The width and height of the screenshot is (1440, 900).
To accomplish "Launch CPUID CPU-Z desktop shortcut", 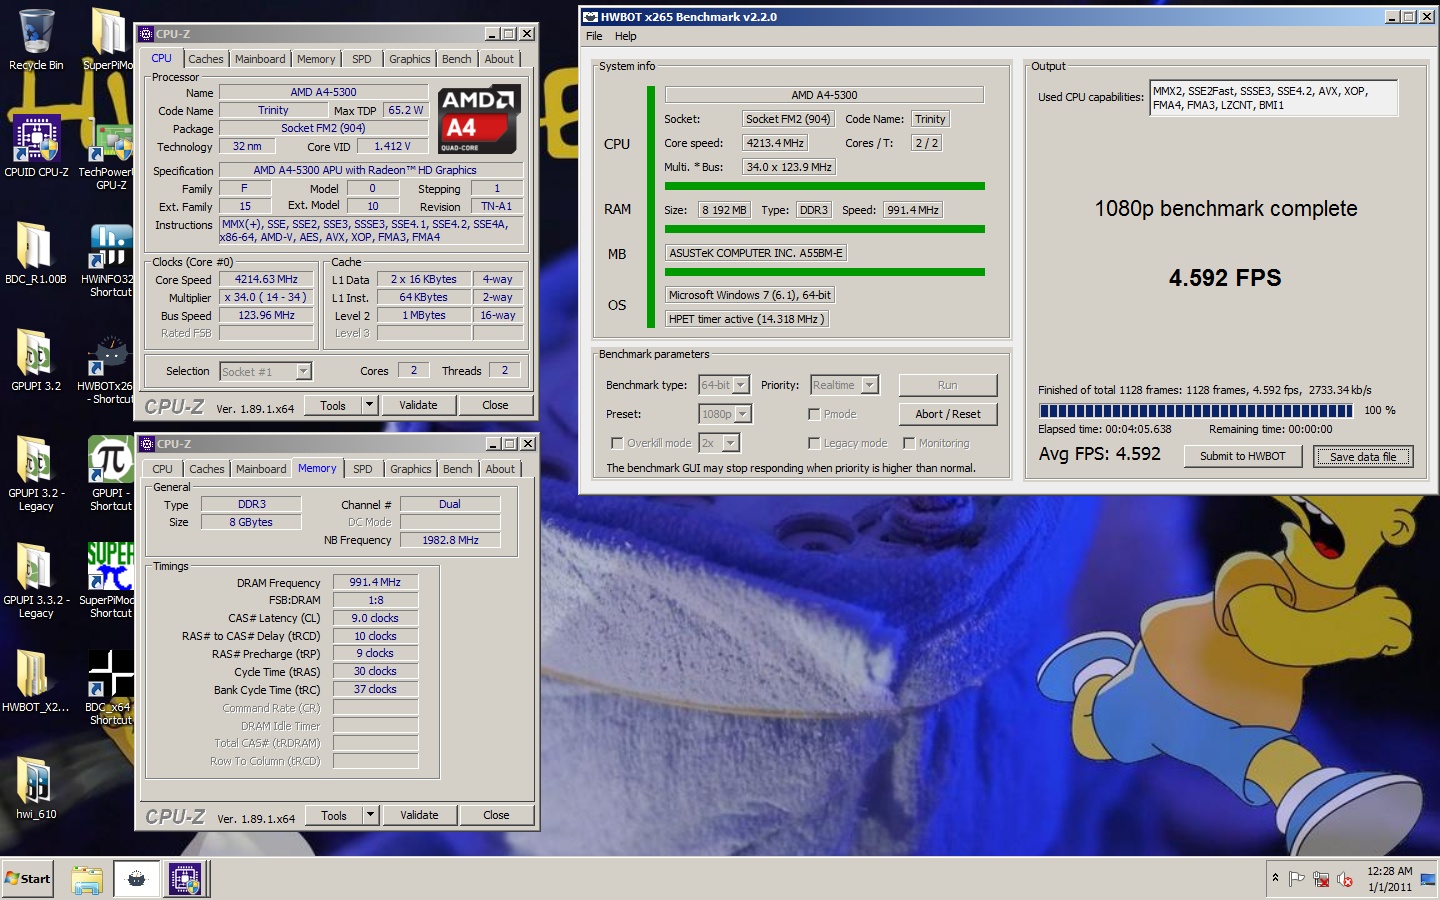I will 36,146.
